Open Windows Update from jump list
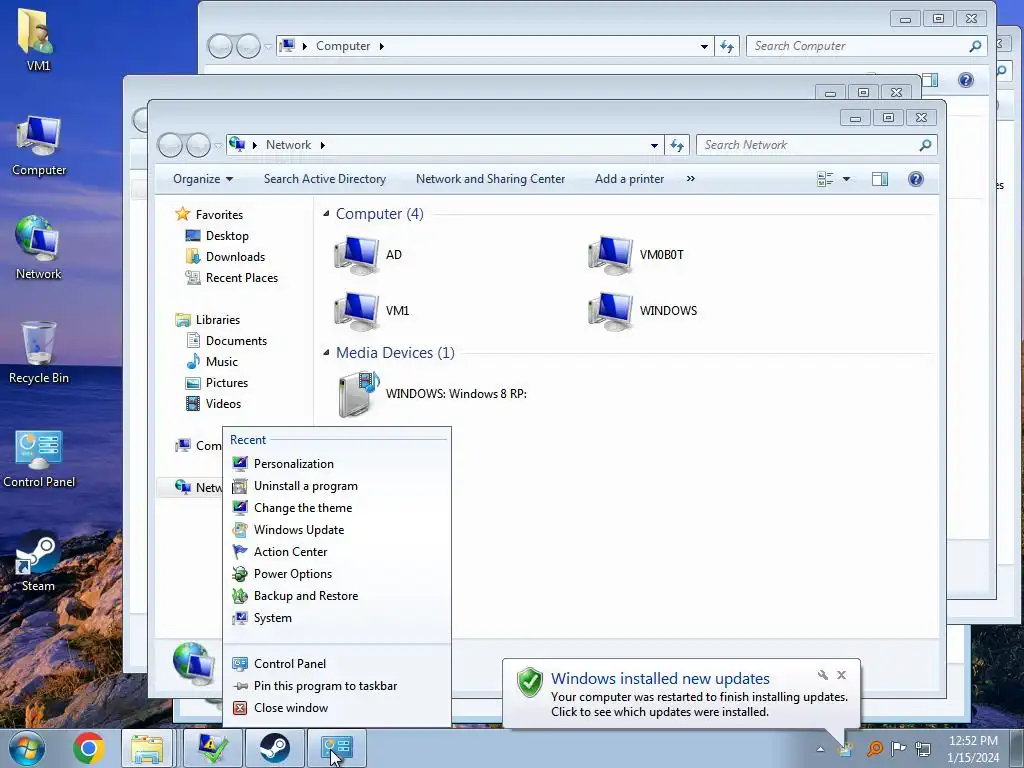This screenshot has width=1024, height=768. (336, 530)
